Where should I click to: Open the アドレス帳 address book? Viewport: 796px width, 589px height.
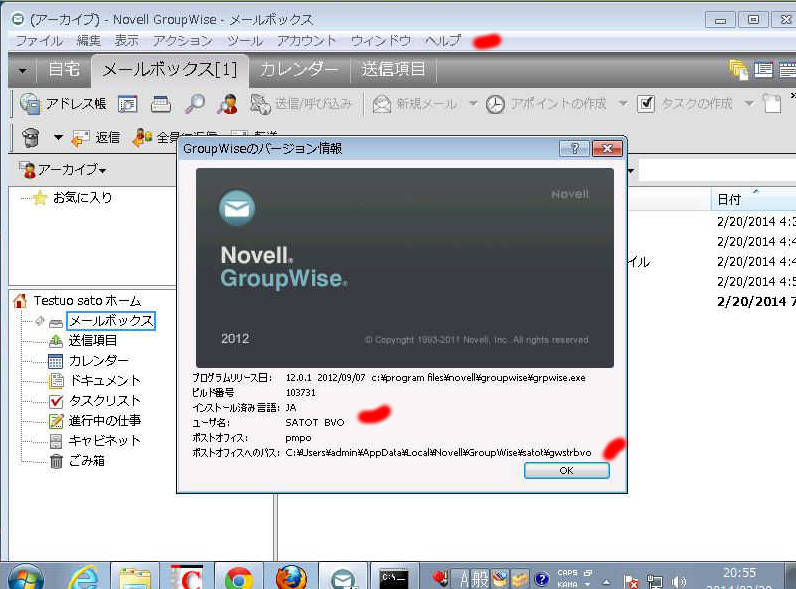pos(63,104)
